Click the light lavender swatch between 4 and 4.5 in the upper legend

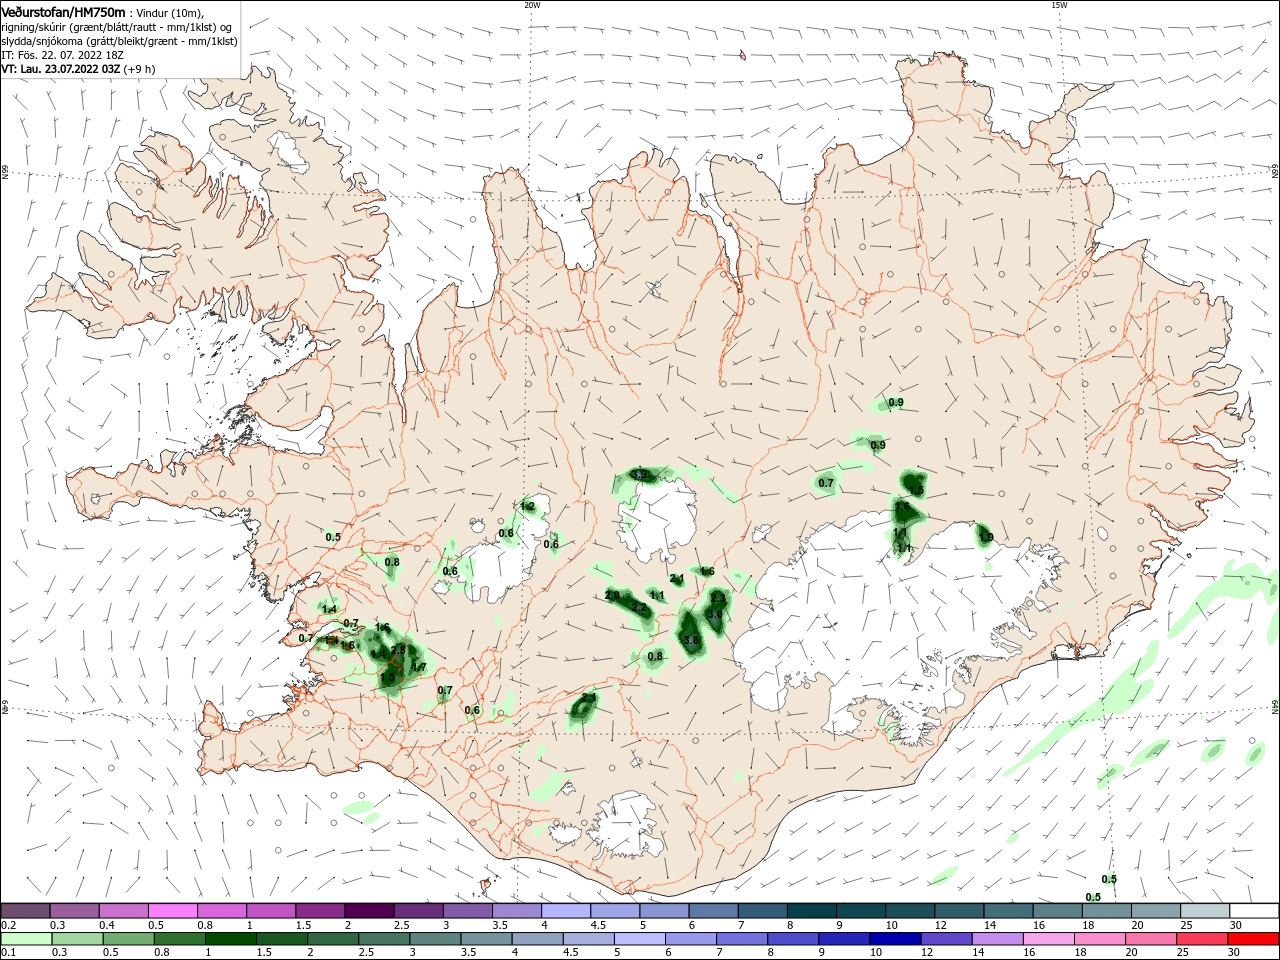click(x=564, y=911)
